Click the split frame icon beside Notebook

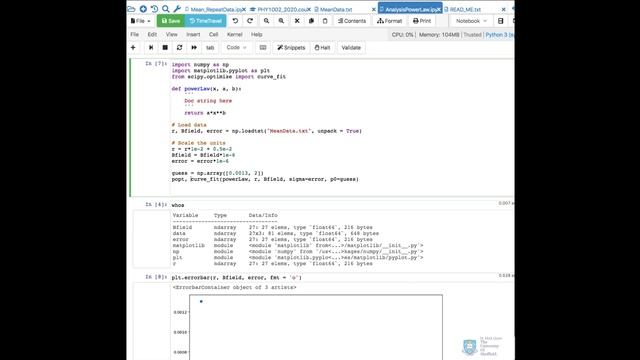pos(500,21)
